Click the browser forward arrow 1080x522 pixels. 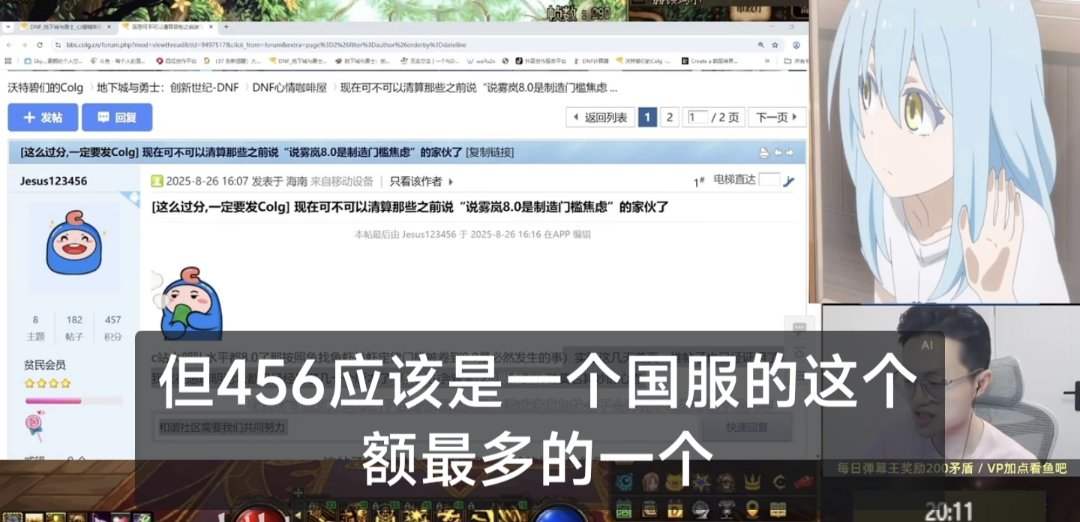(x=24, y=45)
